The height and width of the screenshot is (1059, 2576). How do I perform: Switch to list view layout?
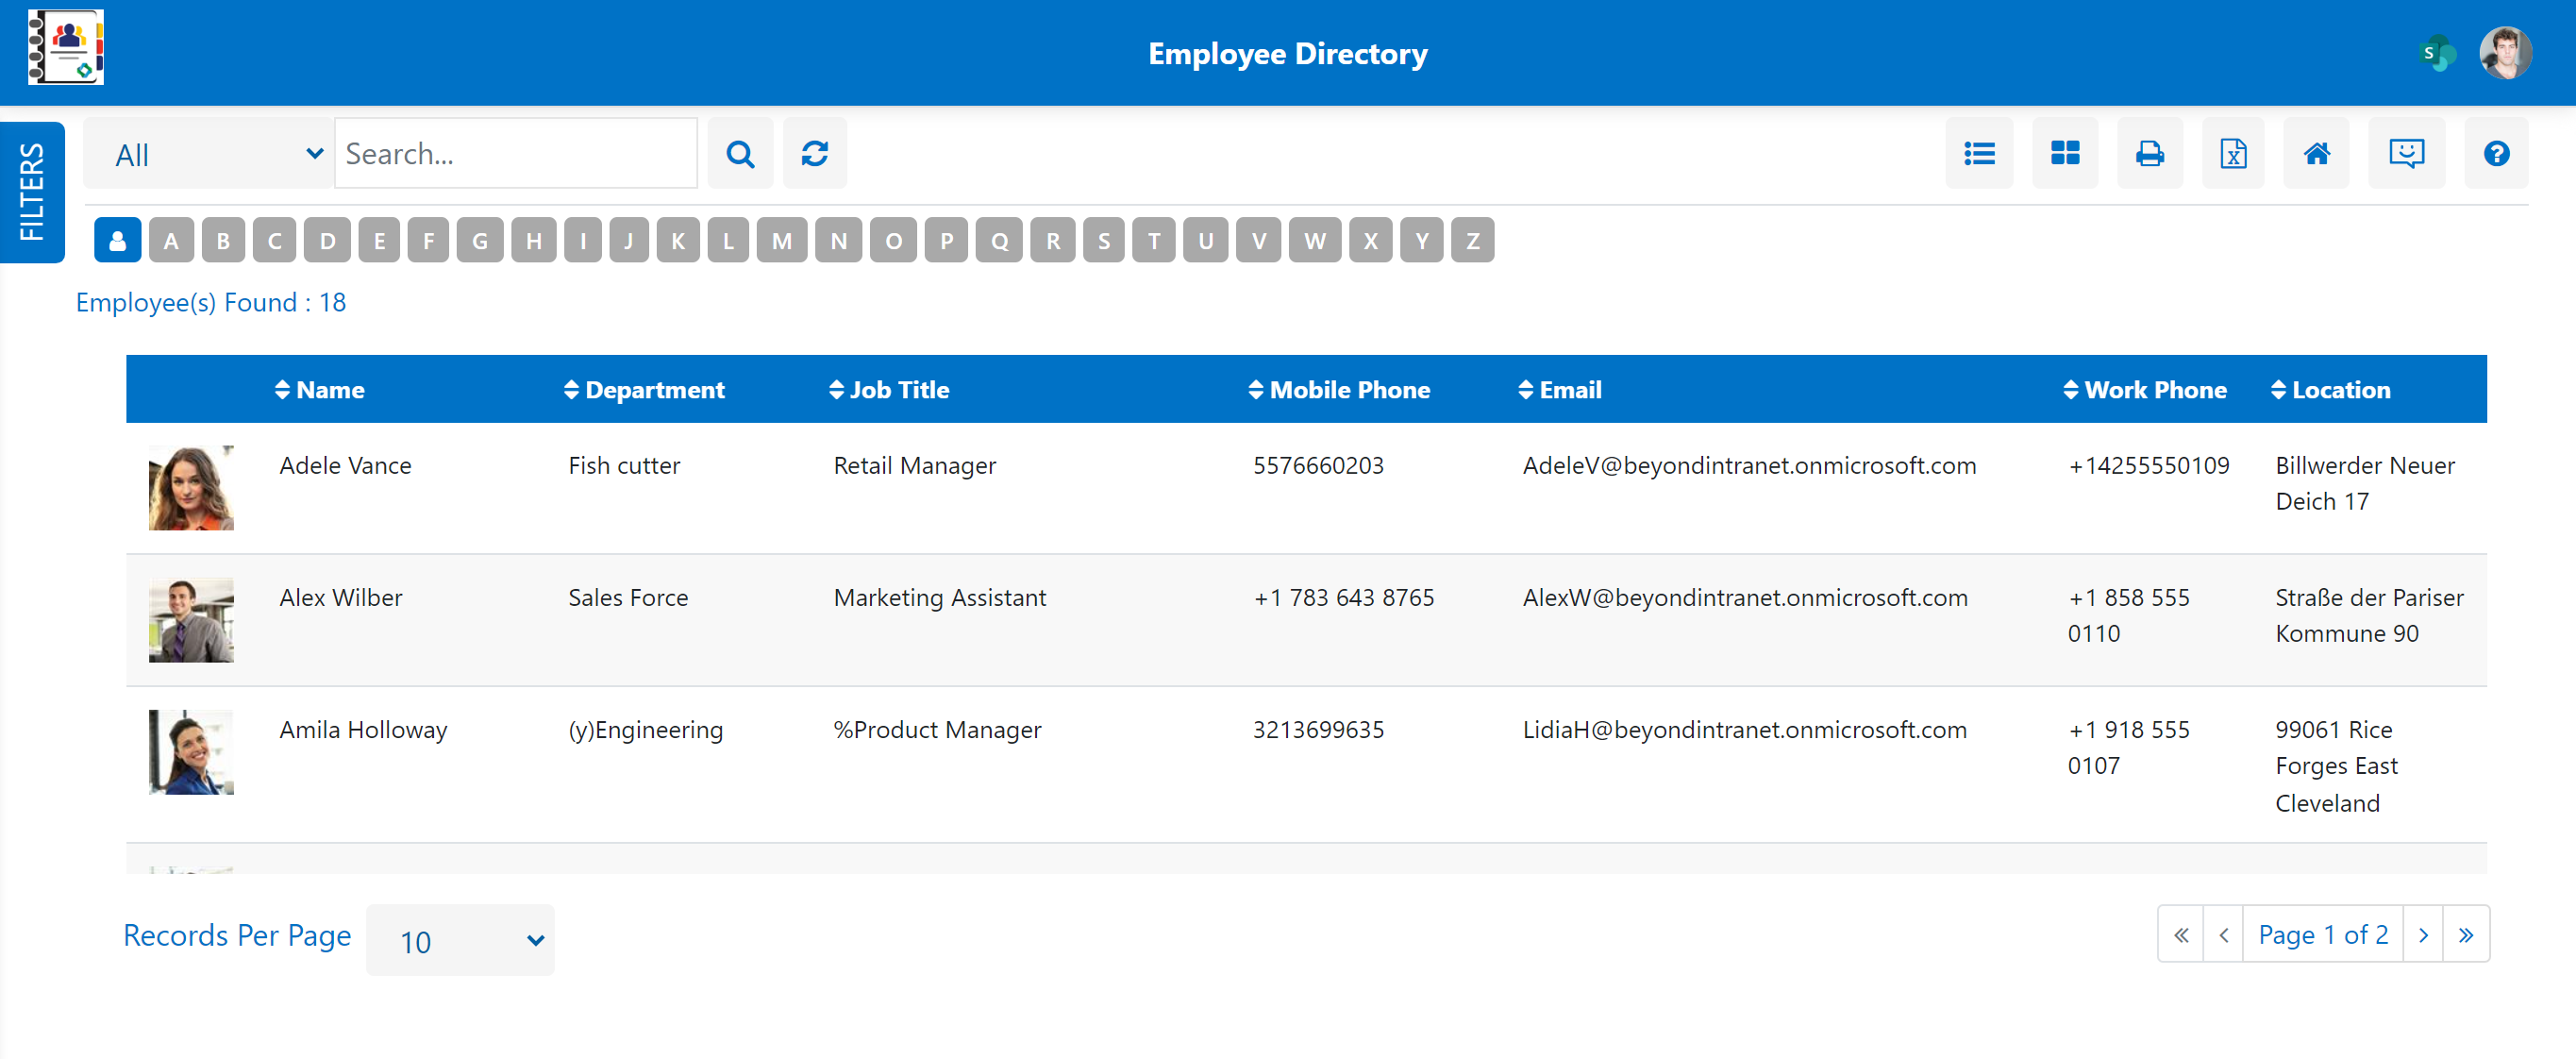[1979, 153]
